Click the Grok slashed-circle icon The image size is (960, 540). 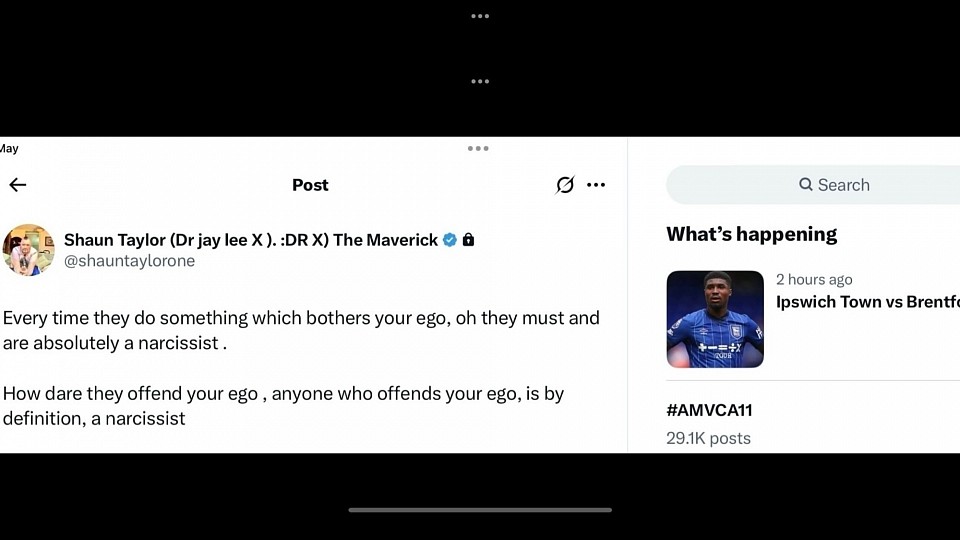(565, 185)
